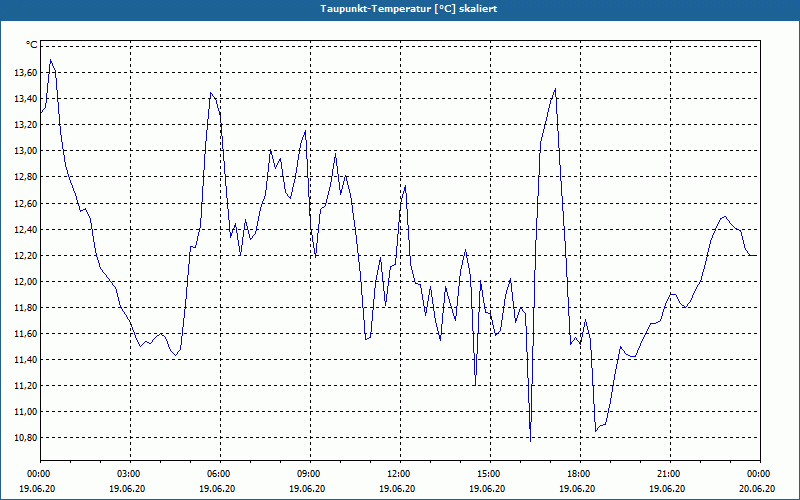Click the '19.06.20' date under 18:00
Viewport: 800px width, 500px height.
(x=578, y=489)
